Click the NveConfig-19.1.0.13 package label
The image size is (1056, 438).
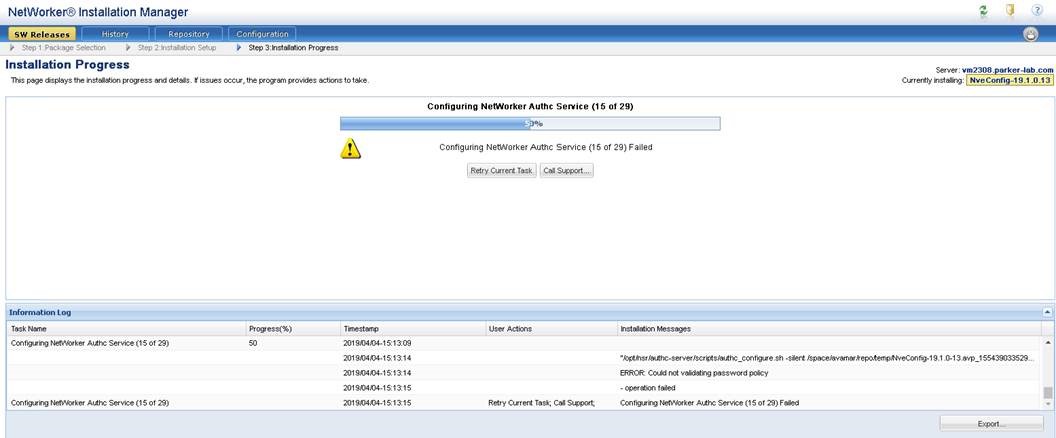(1010, 80)
